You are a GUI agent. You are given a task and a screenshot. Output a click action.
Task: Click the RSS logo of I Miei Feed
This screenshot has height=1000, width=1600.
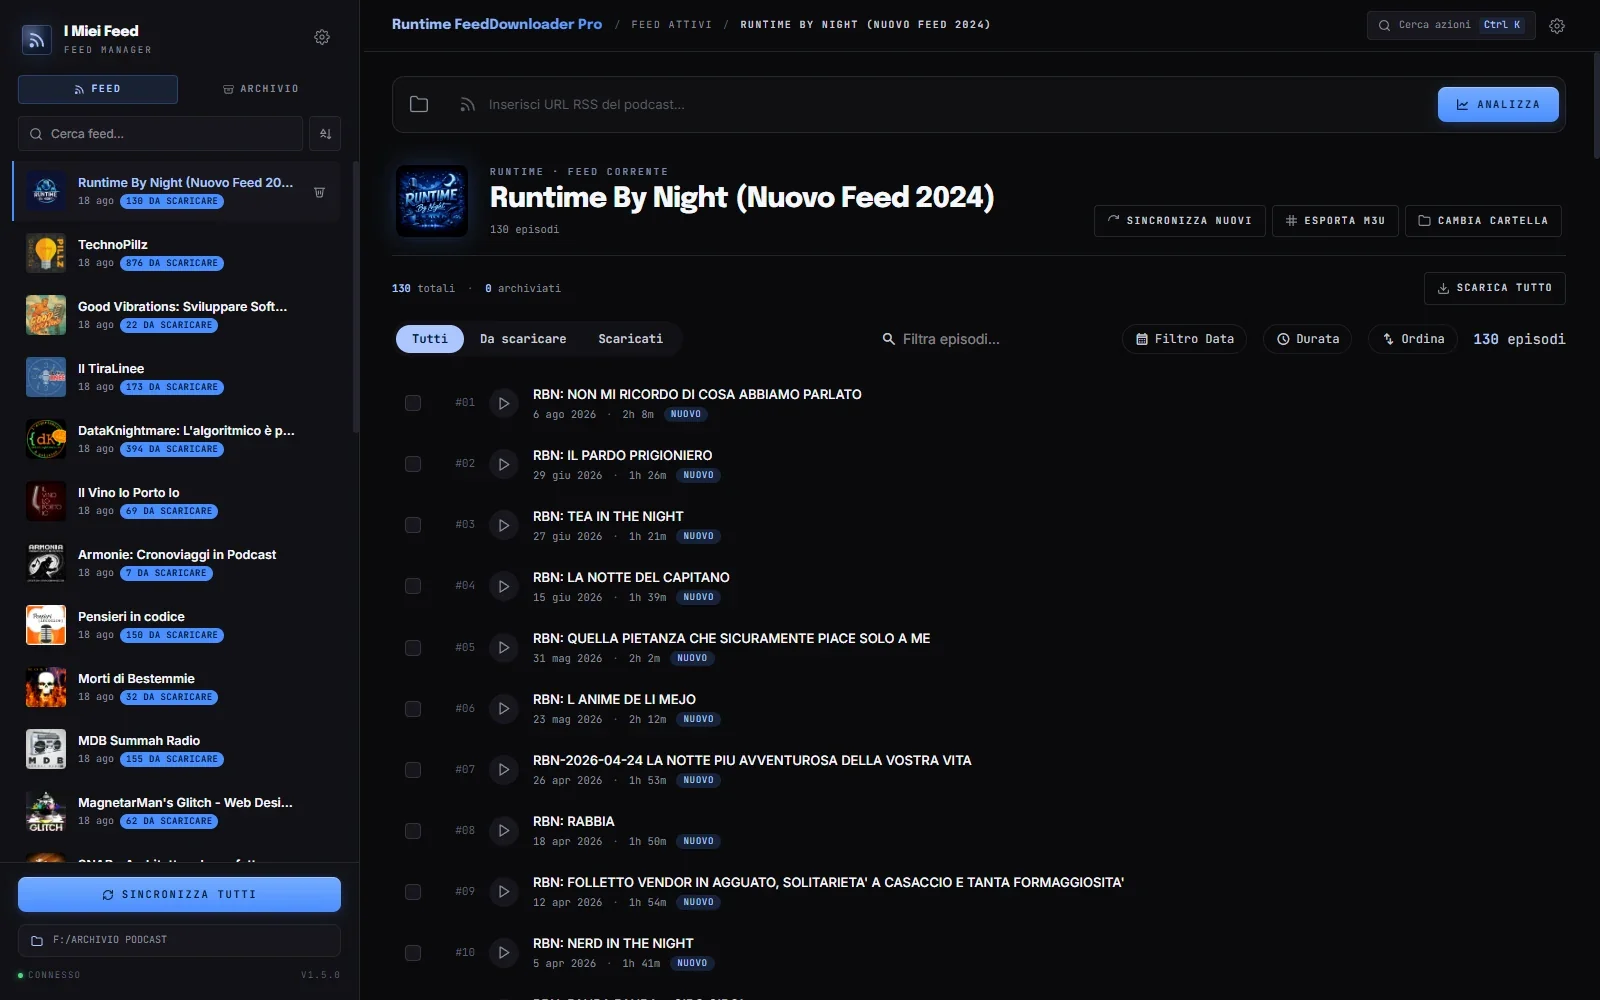pos(37,39)
